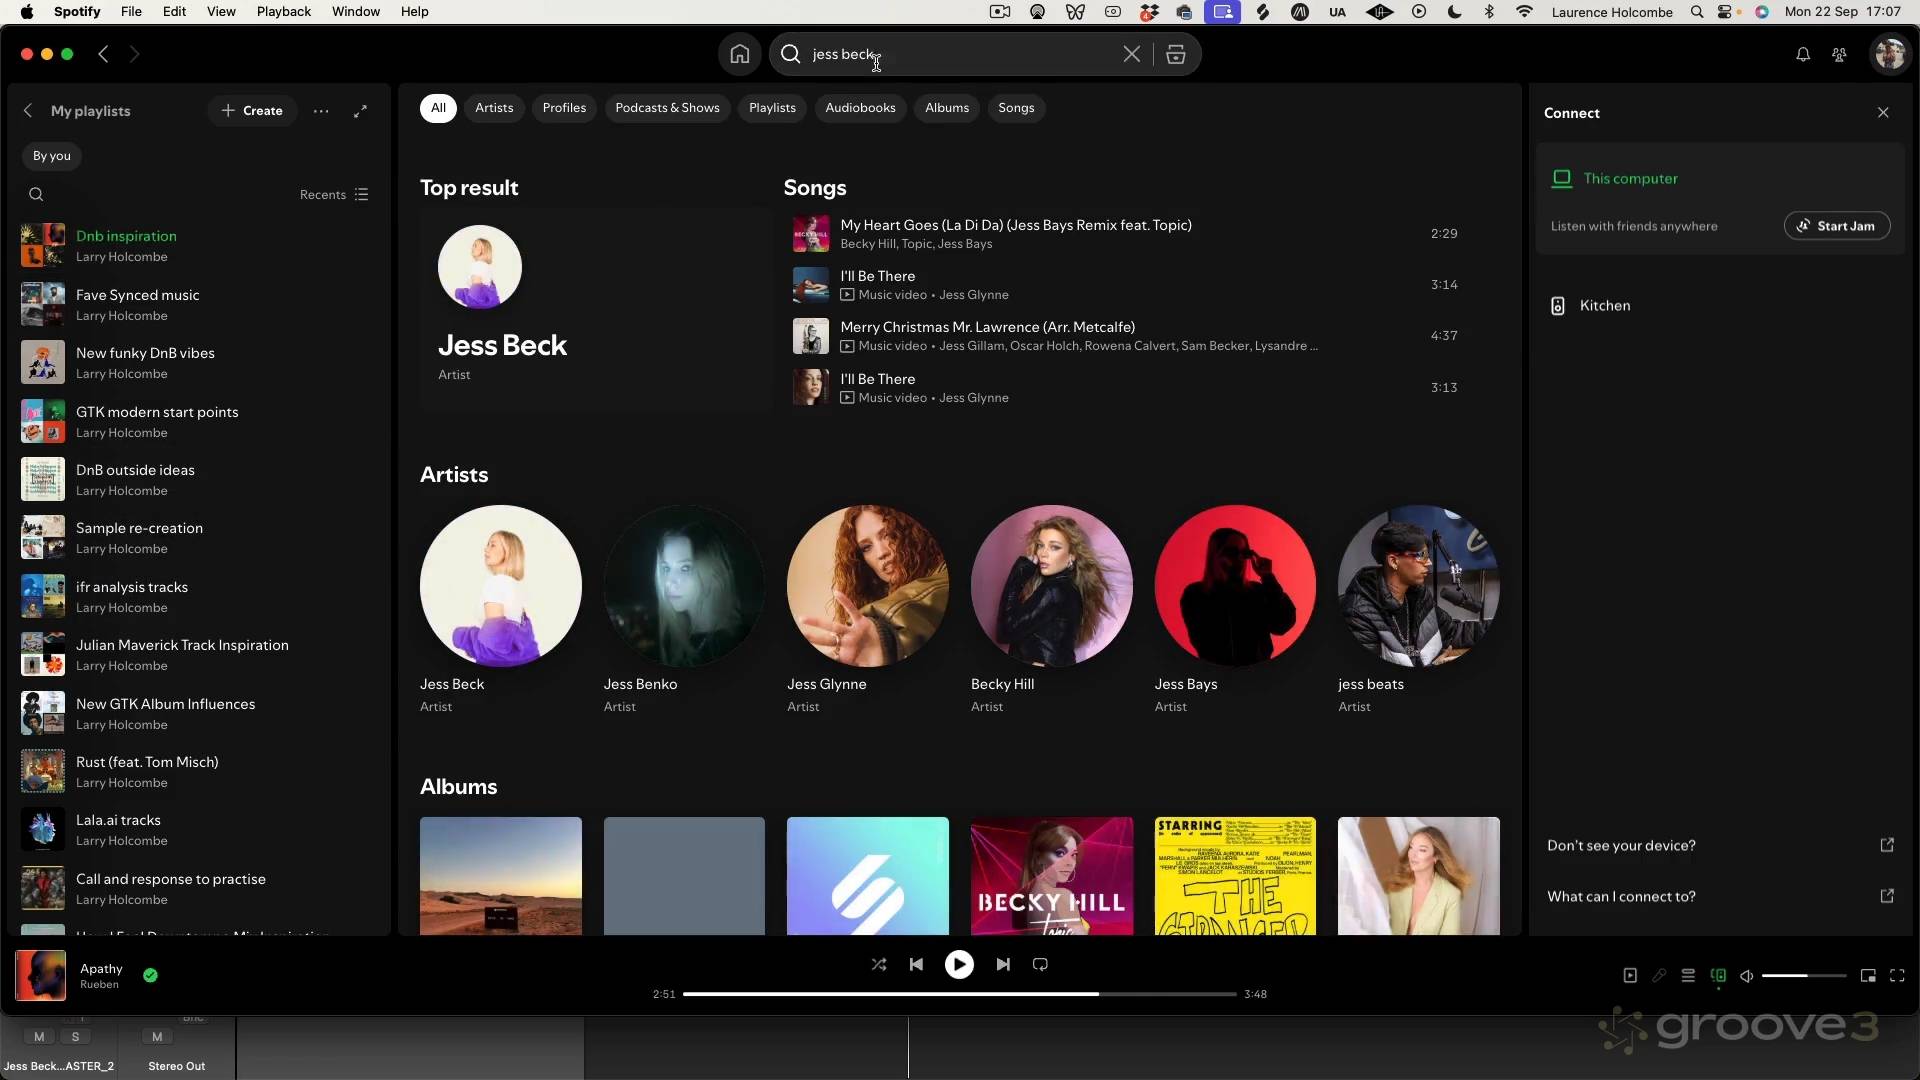Open the notifications bell
The image size is (1920, 1080).
coord(1802,55)
